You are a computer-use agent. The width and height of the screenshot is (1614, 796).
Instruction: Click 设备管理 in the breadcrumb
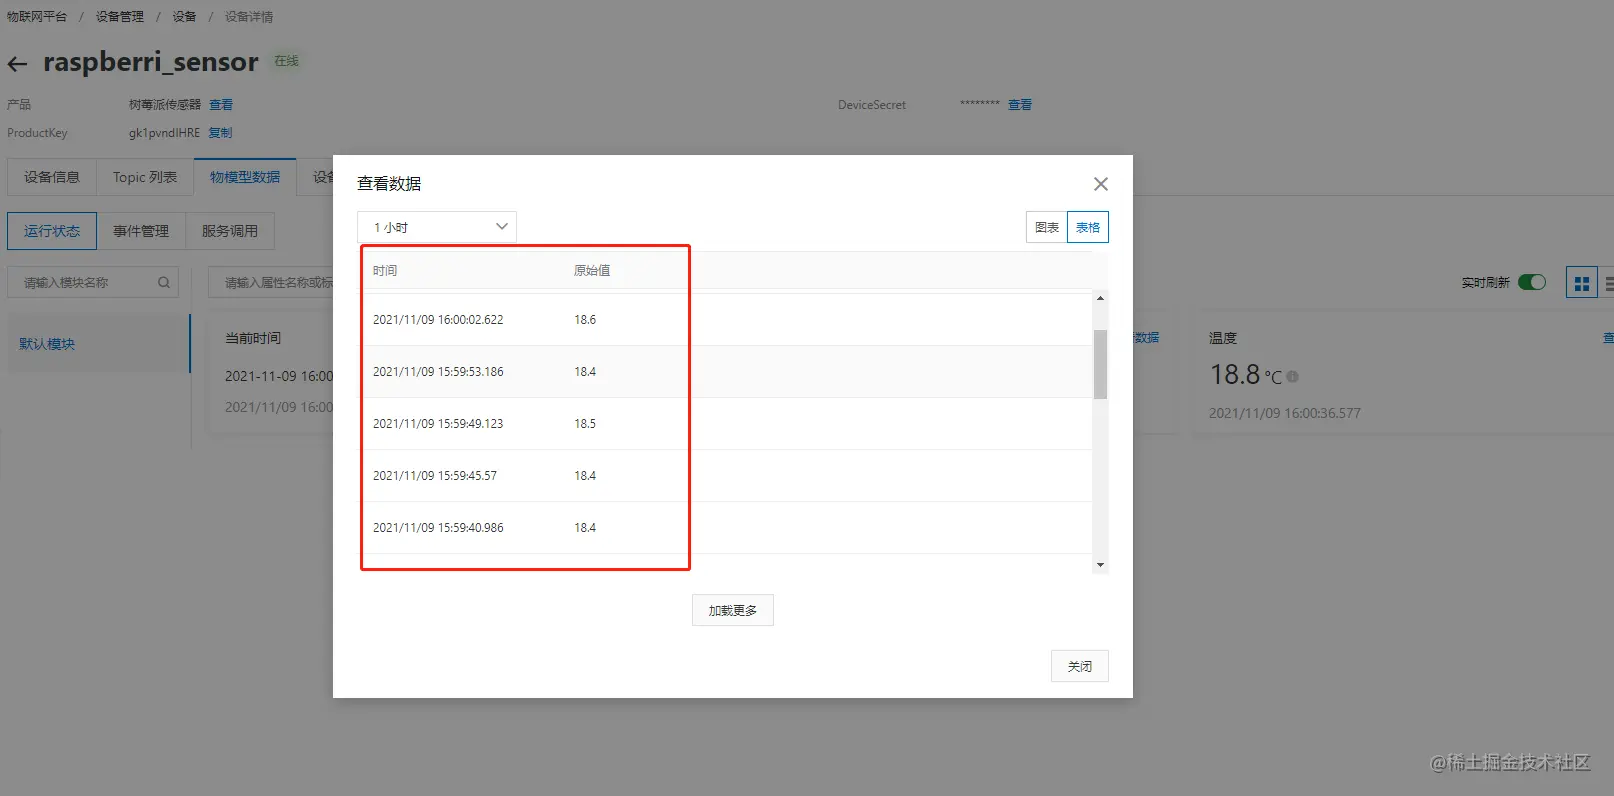[120, 17]
